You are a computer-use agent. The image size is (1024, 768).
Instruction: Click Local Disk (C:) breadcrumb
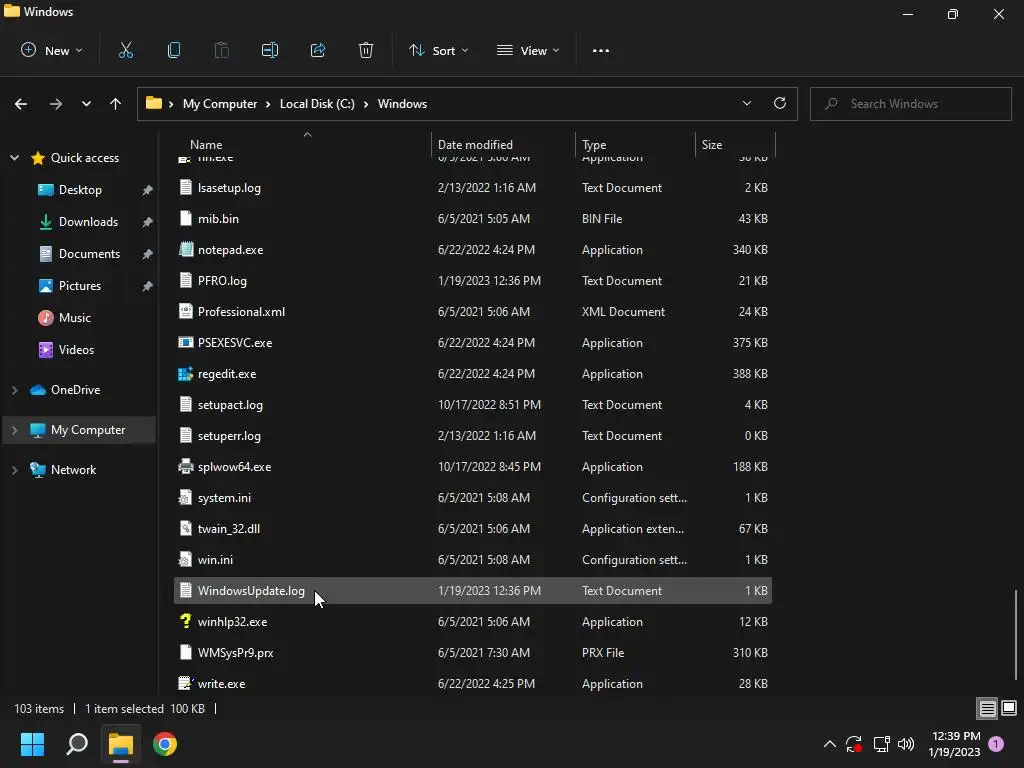(x=317, y=104)
